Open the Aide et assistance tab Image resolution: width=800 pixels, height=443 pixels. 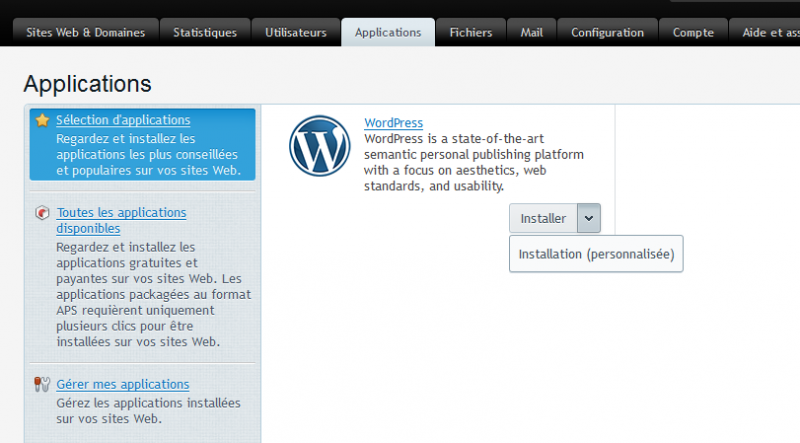(x=765, y=33)
